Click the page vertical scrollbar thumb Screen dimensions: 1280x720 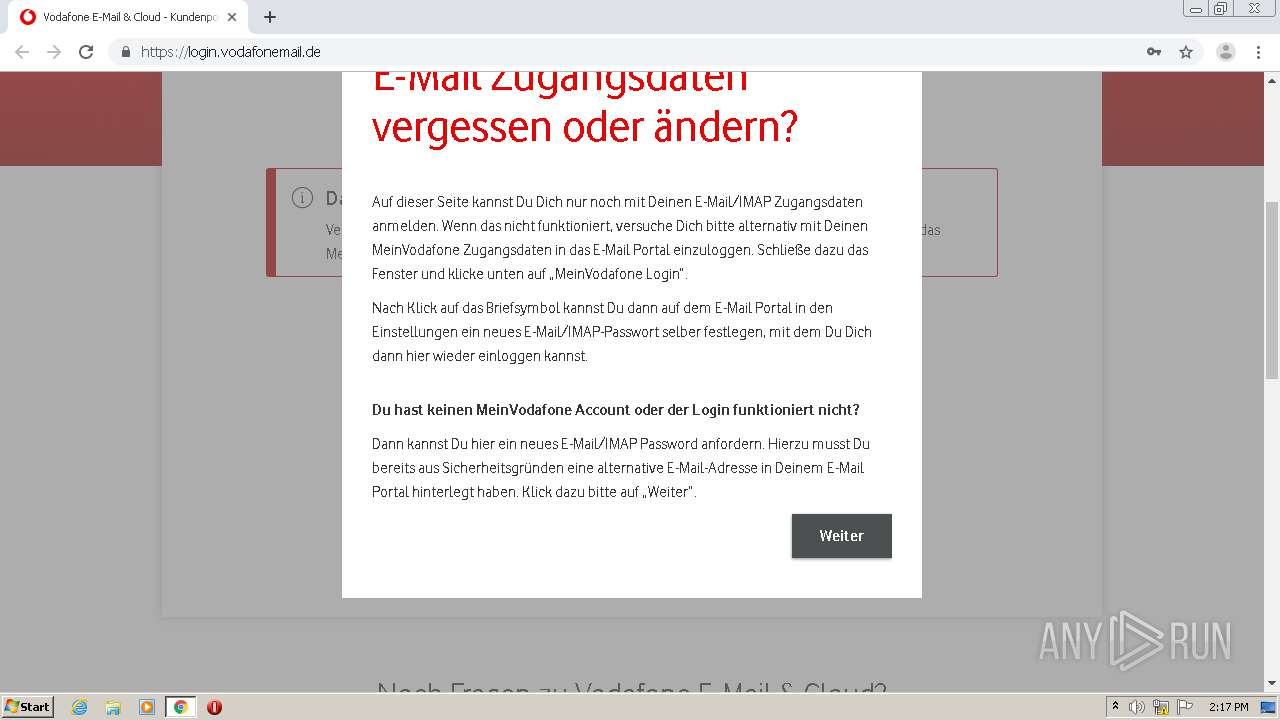tap(1272, 290)
